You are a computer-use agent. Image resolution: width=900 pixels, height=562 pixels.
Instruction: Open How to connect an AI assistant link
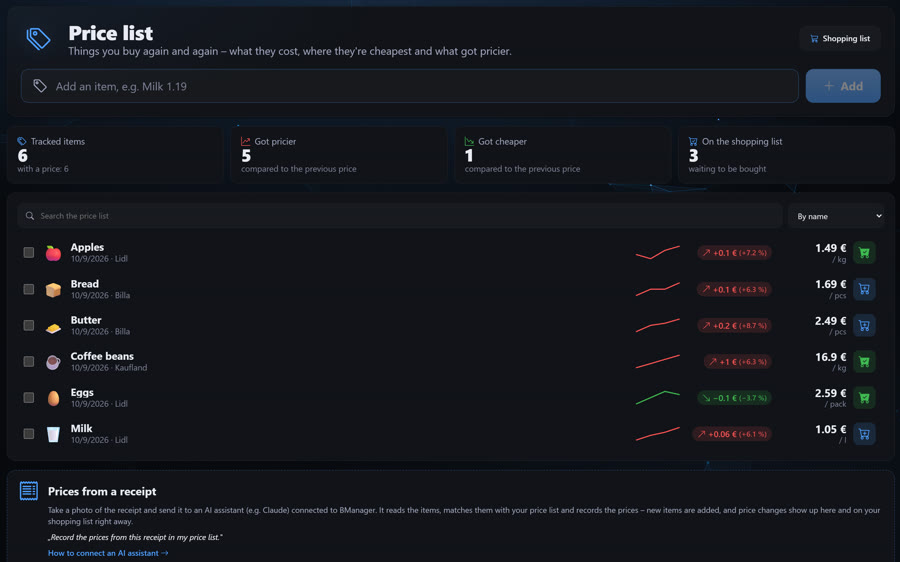pyautogui.click(x=108, y=553)
